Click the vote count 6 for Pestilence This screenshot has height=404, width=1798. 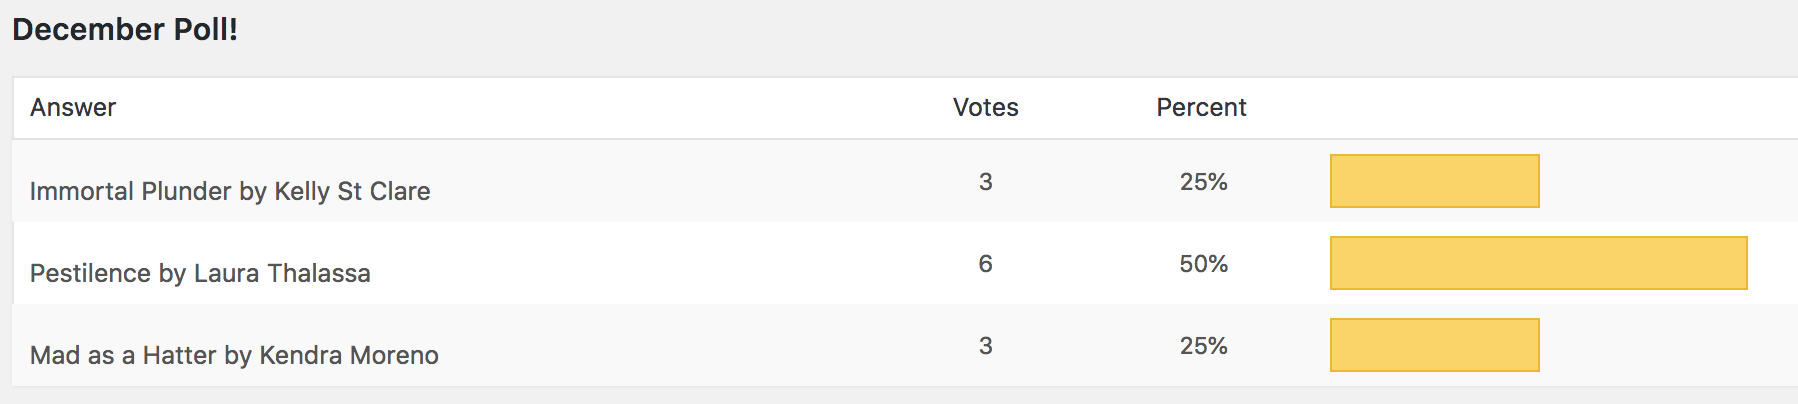(985, 263)
